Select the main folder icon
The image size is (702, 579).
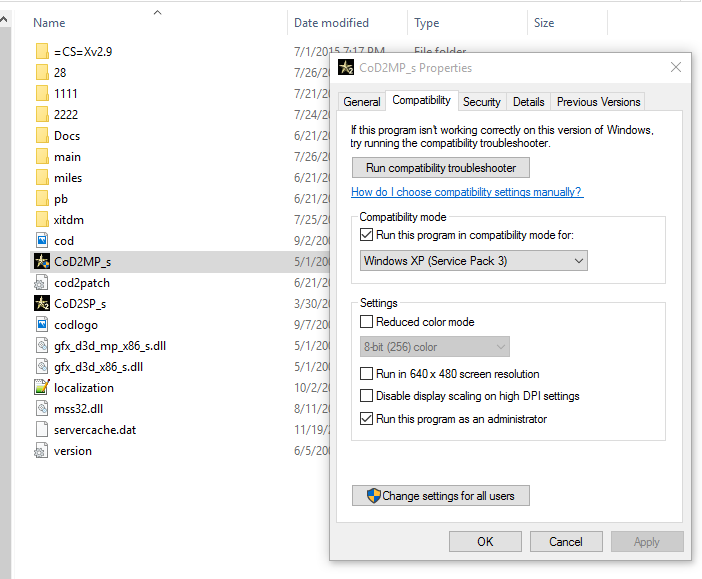click(42, 157)
